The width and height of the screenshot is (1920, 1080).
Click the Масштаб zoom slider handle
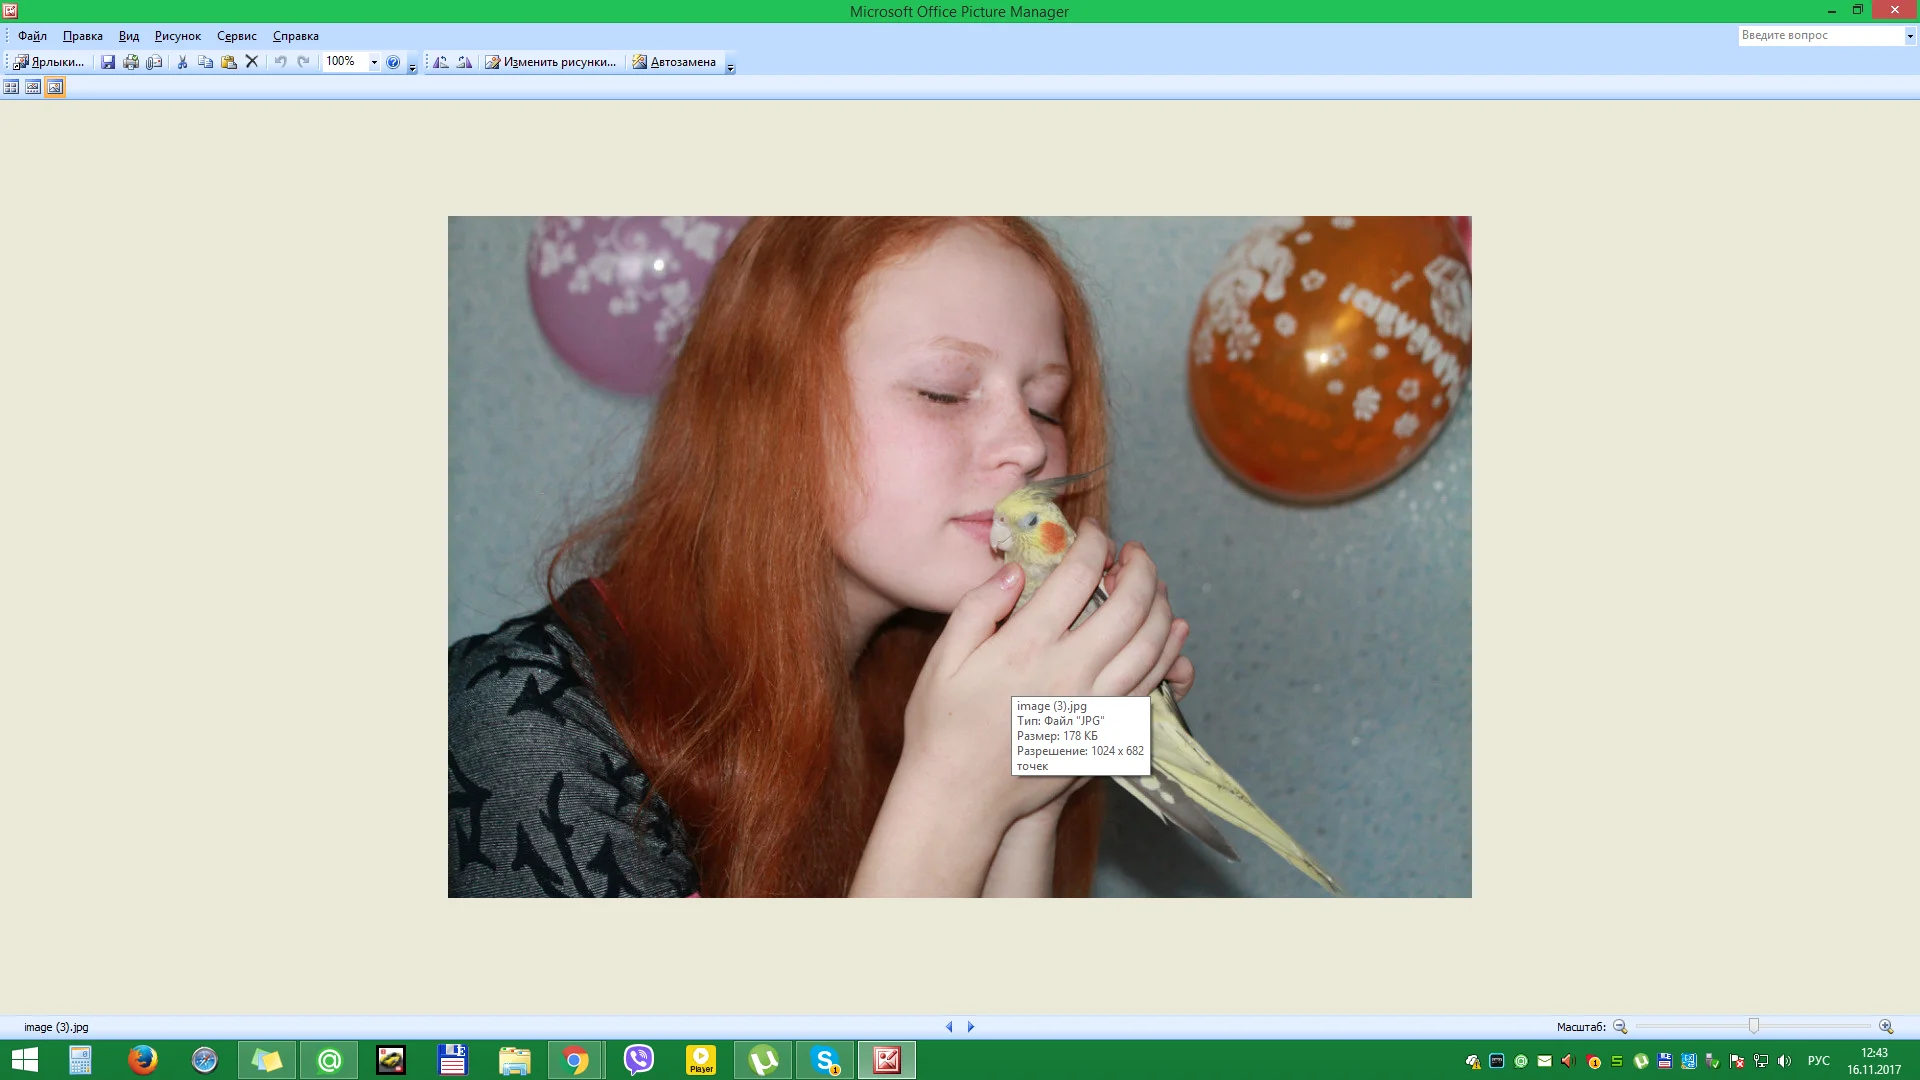1753,1026
